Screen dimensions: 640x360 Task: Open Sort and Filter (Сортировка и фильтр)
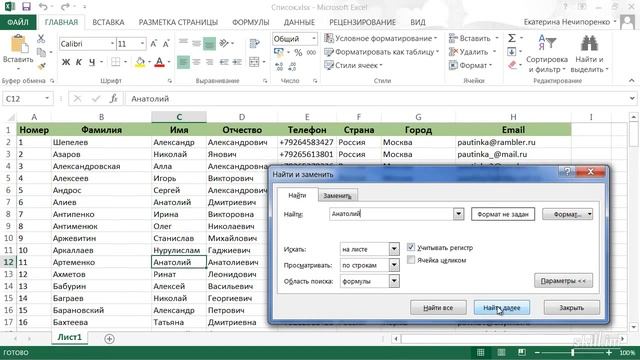click(547, 54)
